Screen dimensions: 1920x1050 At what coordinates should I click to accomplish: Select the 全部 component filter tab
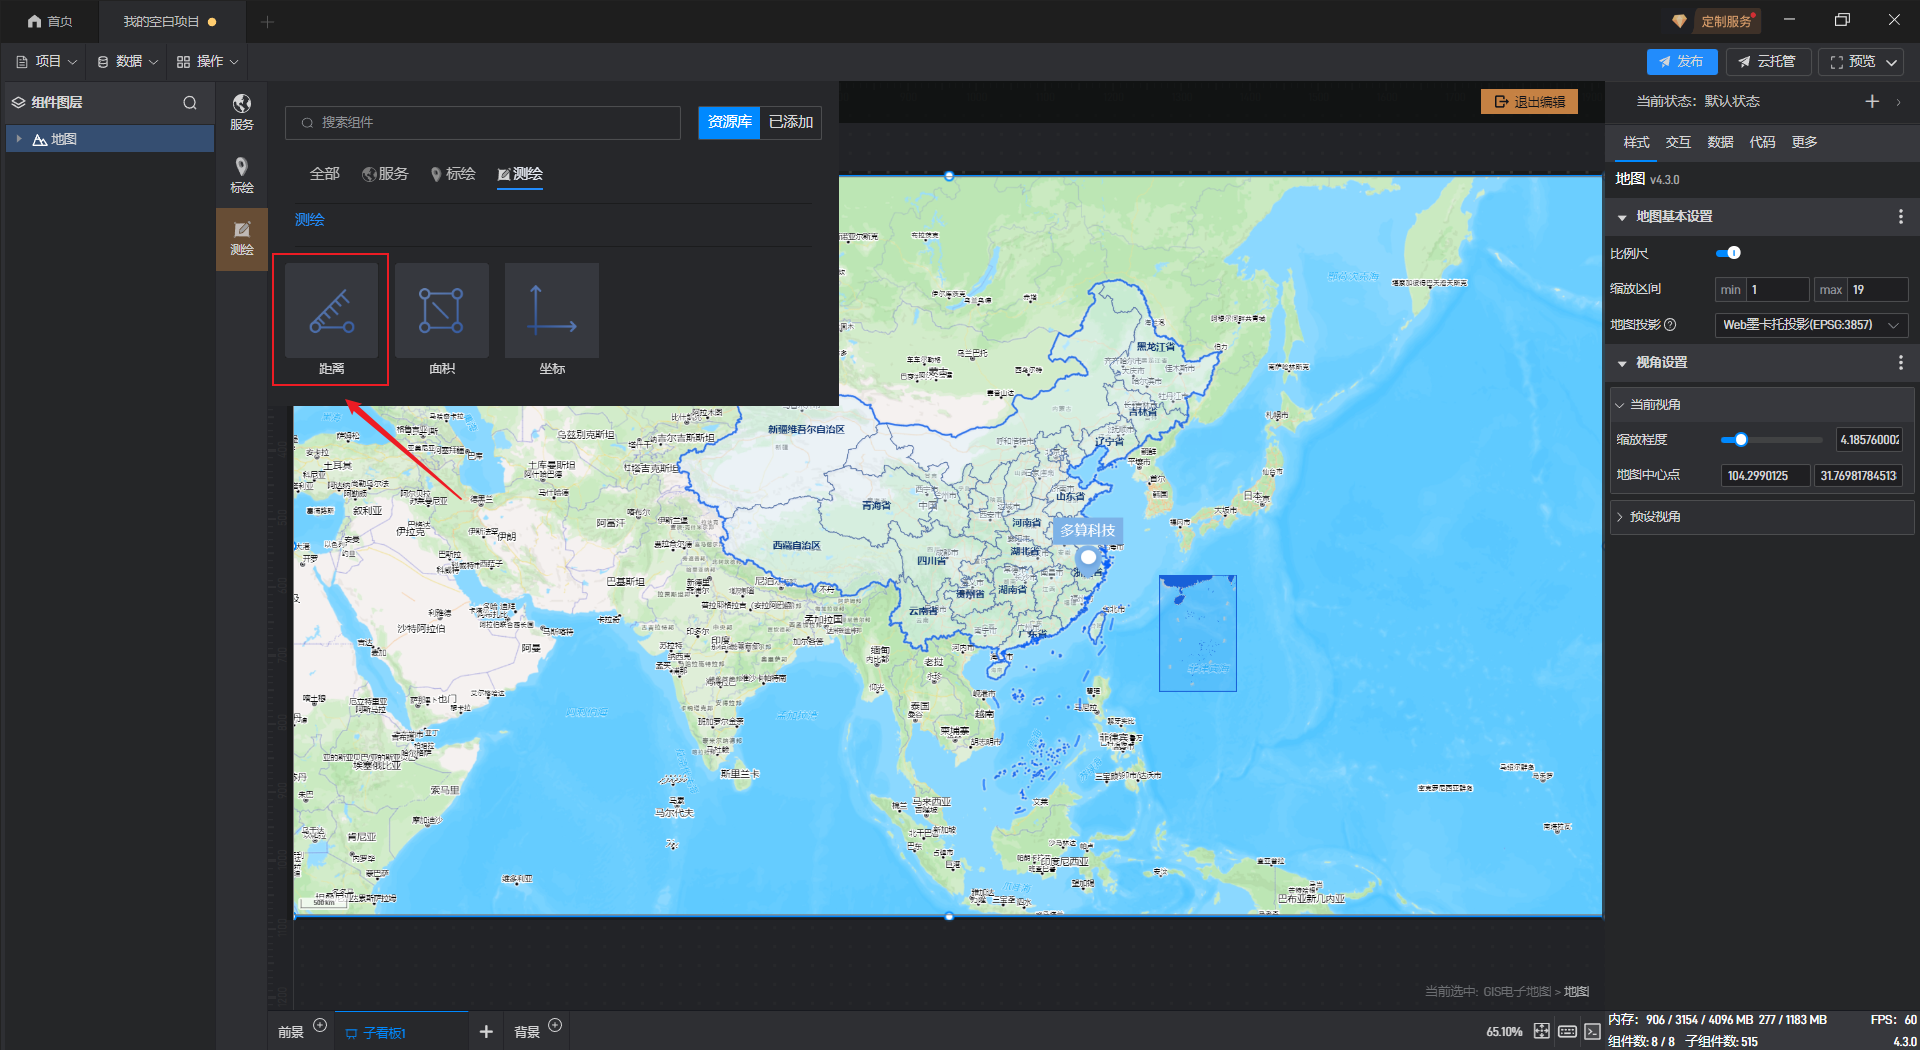[324, 174]
